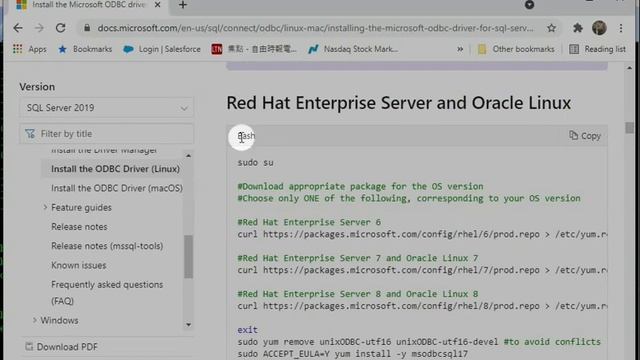Image resolution: width=640 pixels, height=360 pixels.
Task: Click the address bar URL
Action: pos(315,28)
